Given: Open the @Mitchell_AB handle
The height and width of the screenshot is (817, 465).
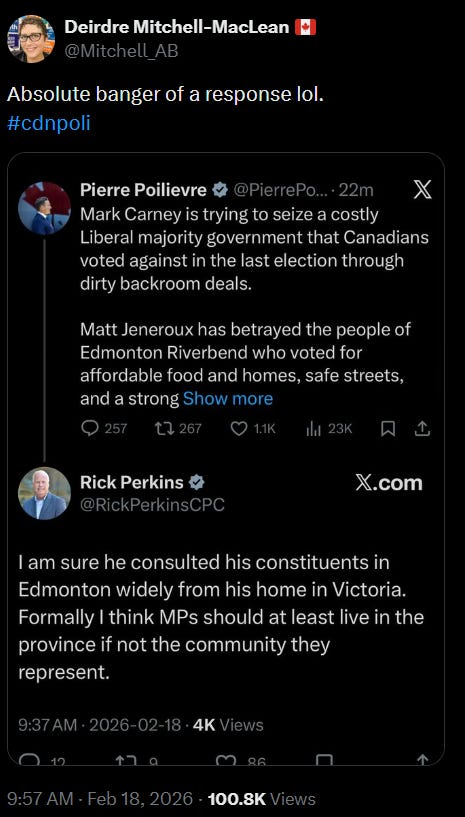Looking at the screenshot, I should (121, 51).
